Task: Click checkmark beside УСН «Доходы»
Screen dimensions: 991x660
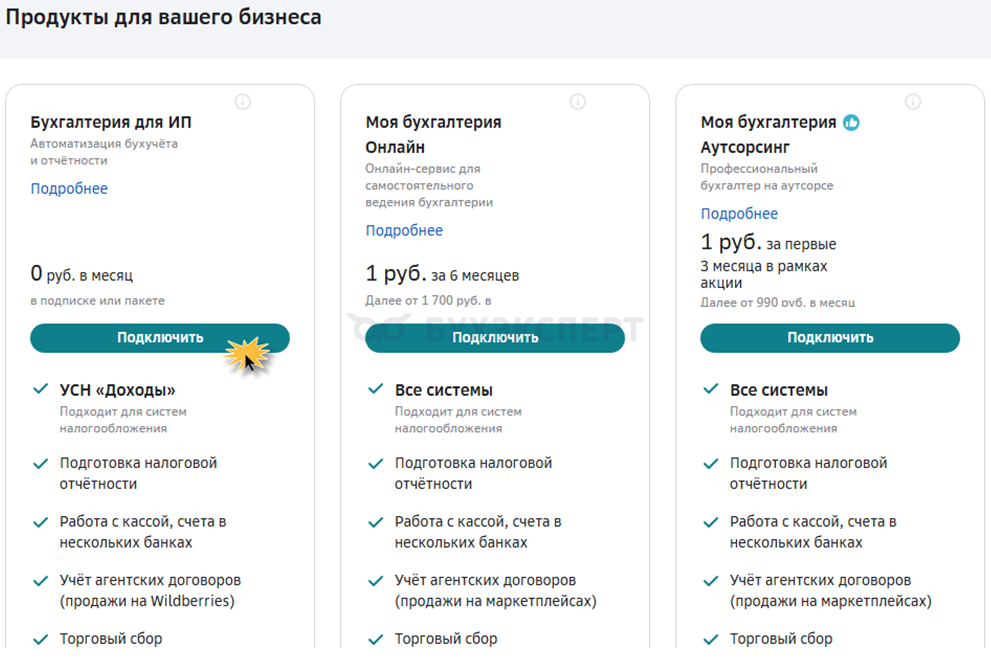Action: [41, 389]
